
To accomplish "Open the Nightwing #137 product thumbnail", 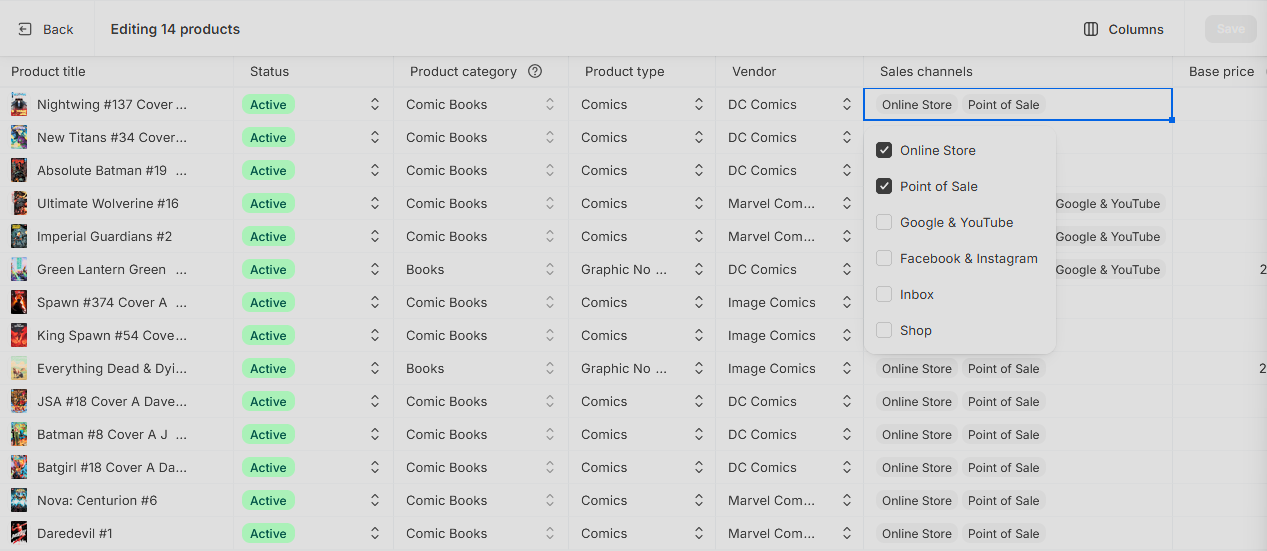I will tap(19, 104).
